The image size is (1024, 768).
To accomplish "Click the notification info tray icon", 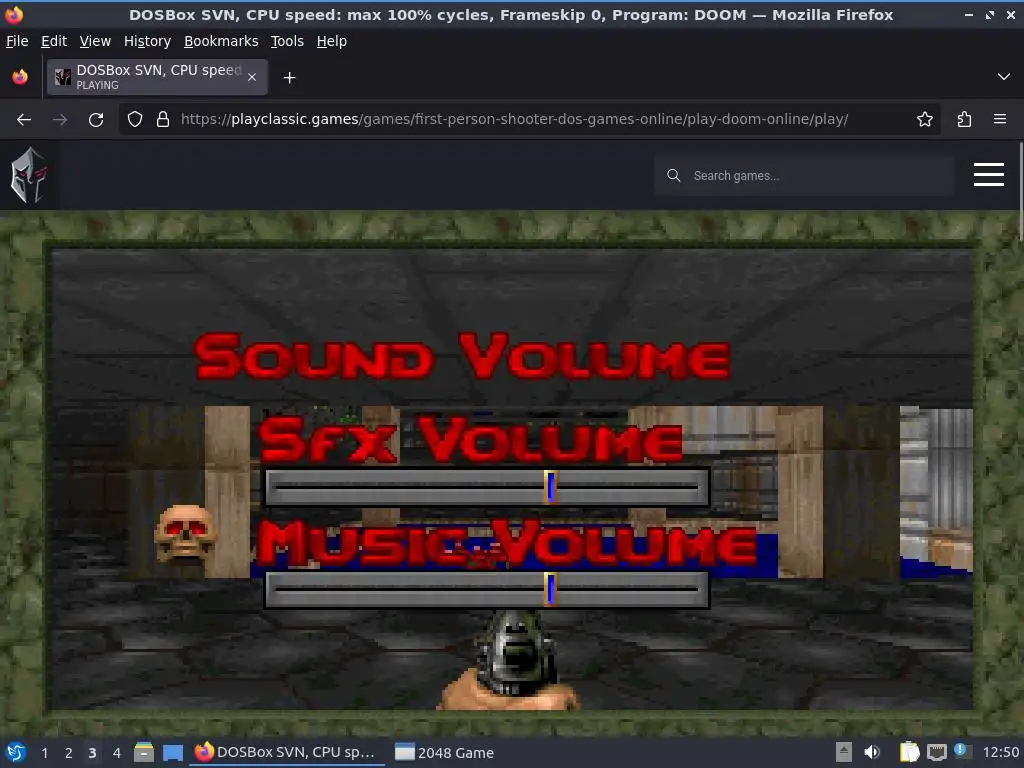I will tap(962, 751).
